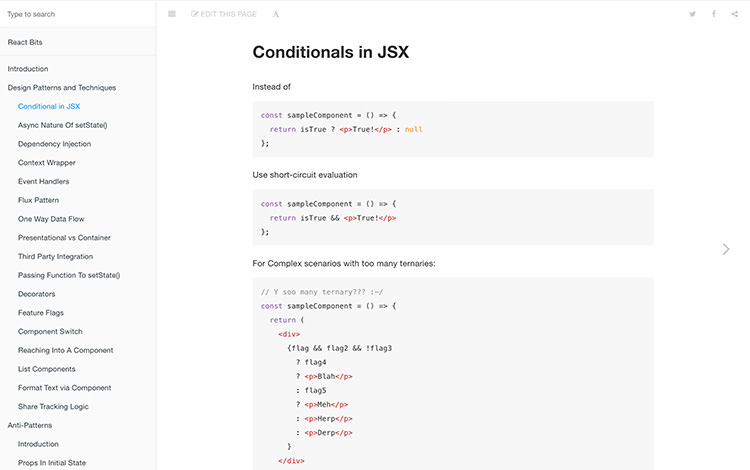Select Design Patterns and Techniques section

click(62, 88)
